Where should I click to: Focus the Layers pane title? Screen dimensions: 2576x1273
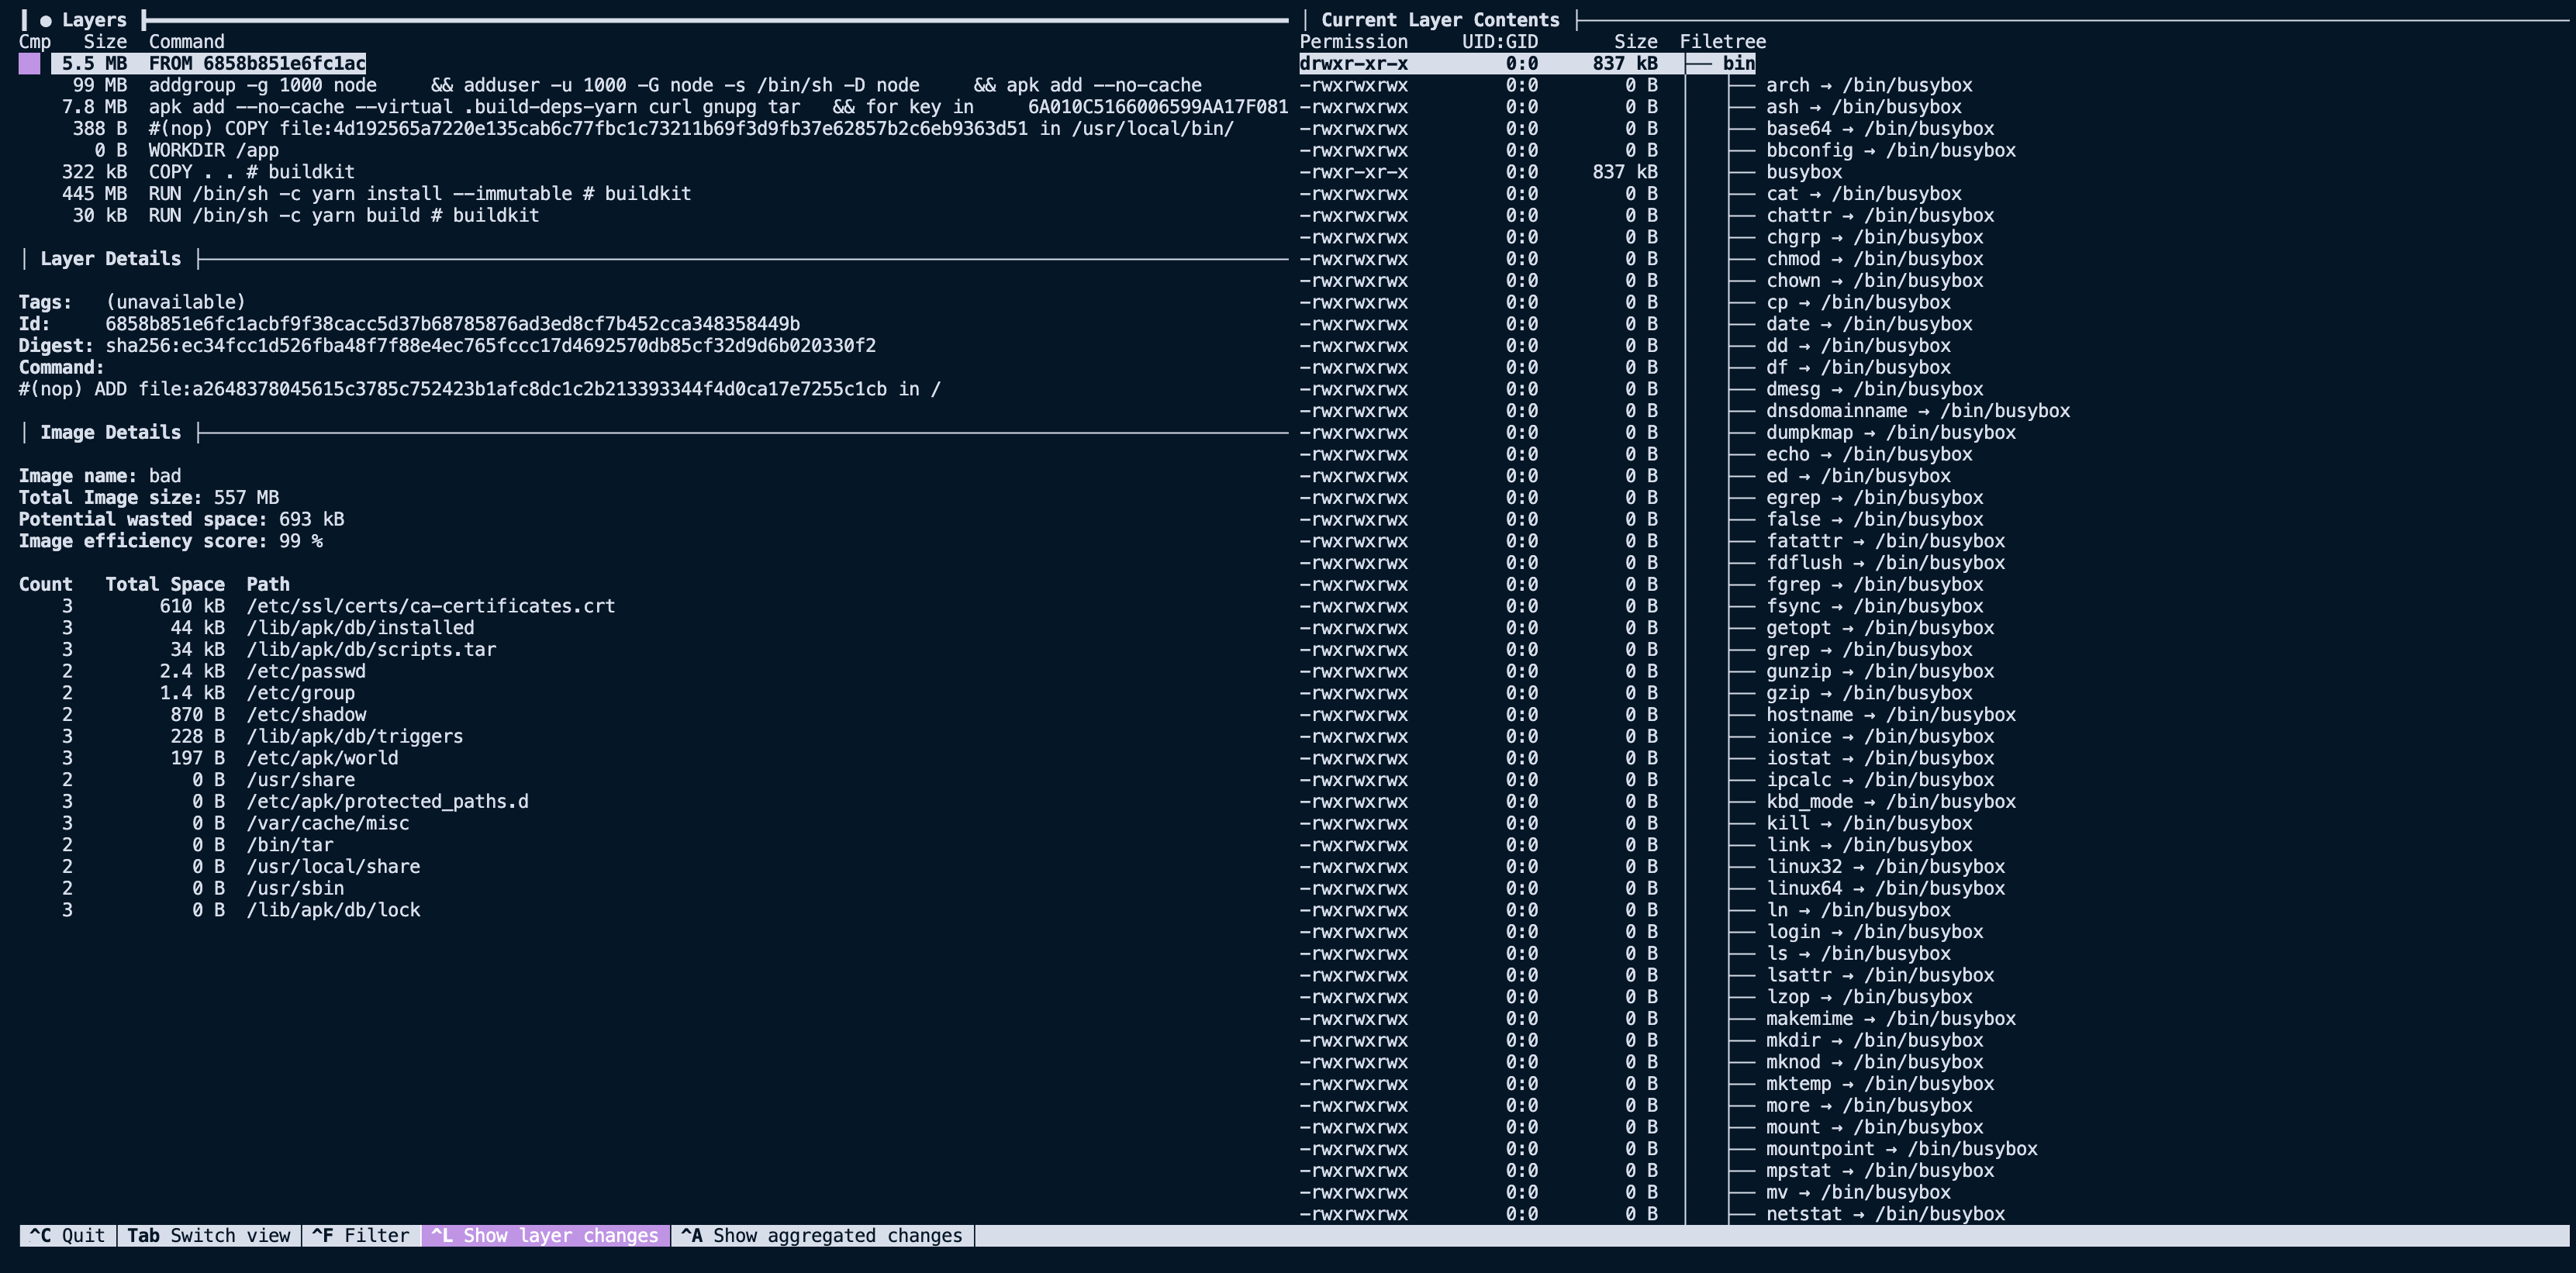[x=93, y=20]
